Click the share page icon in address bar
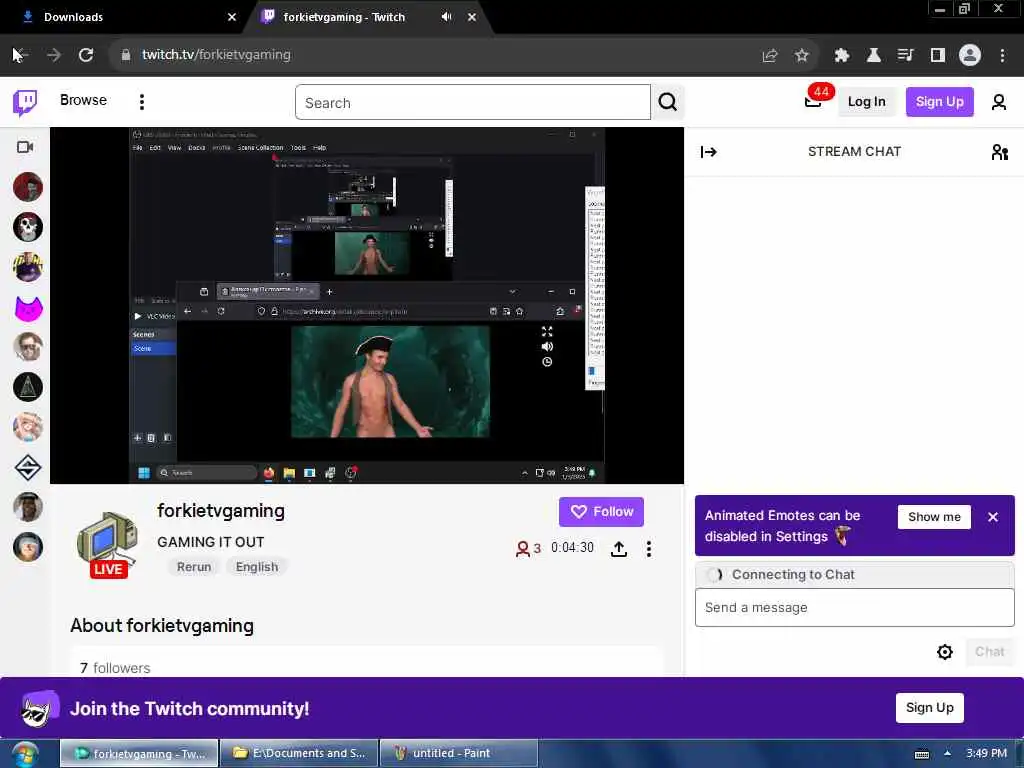This screenshot has width=1024, height=768. 770,56
